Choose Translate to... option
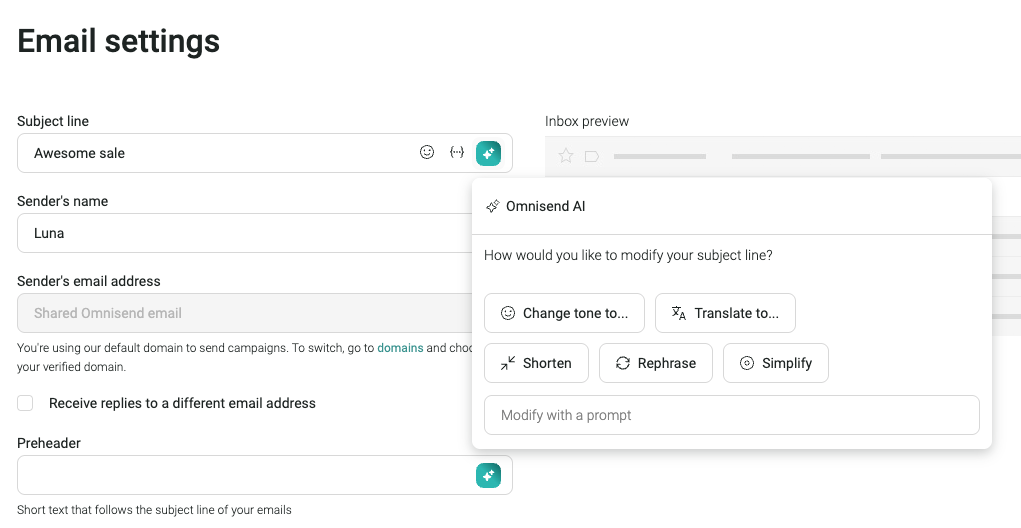 coord(725,313)
